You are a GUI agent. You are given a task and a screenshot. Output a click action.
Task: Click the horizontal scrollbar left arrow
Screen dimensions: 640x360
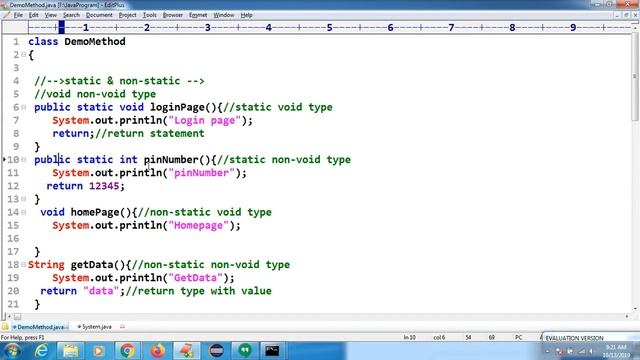pos(9,316)
